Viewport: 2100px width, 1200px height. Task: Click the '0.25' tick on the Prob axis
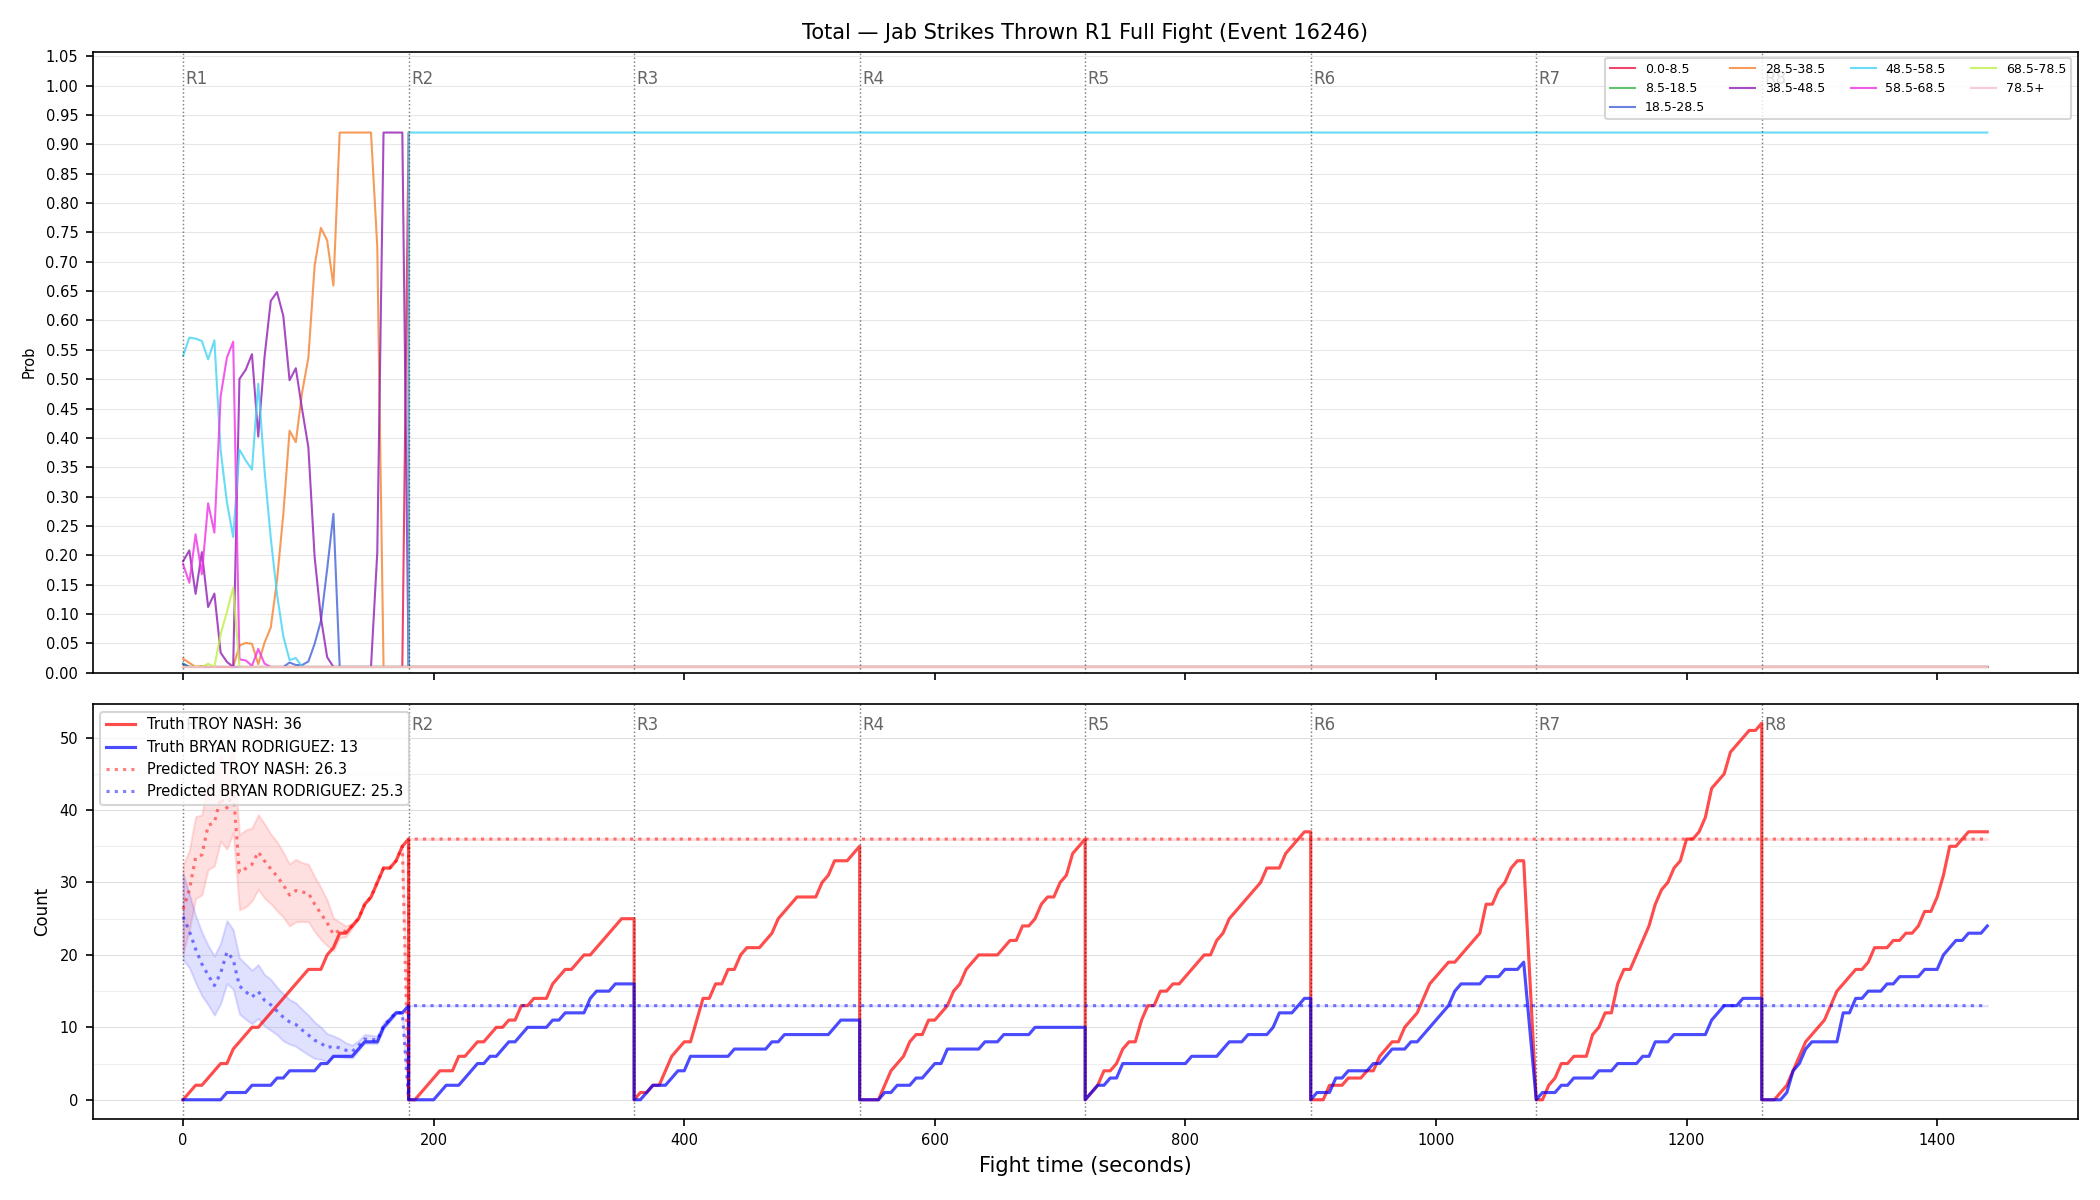point(62,526)
